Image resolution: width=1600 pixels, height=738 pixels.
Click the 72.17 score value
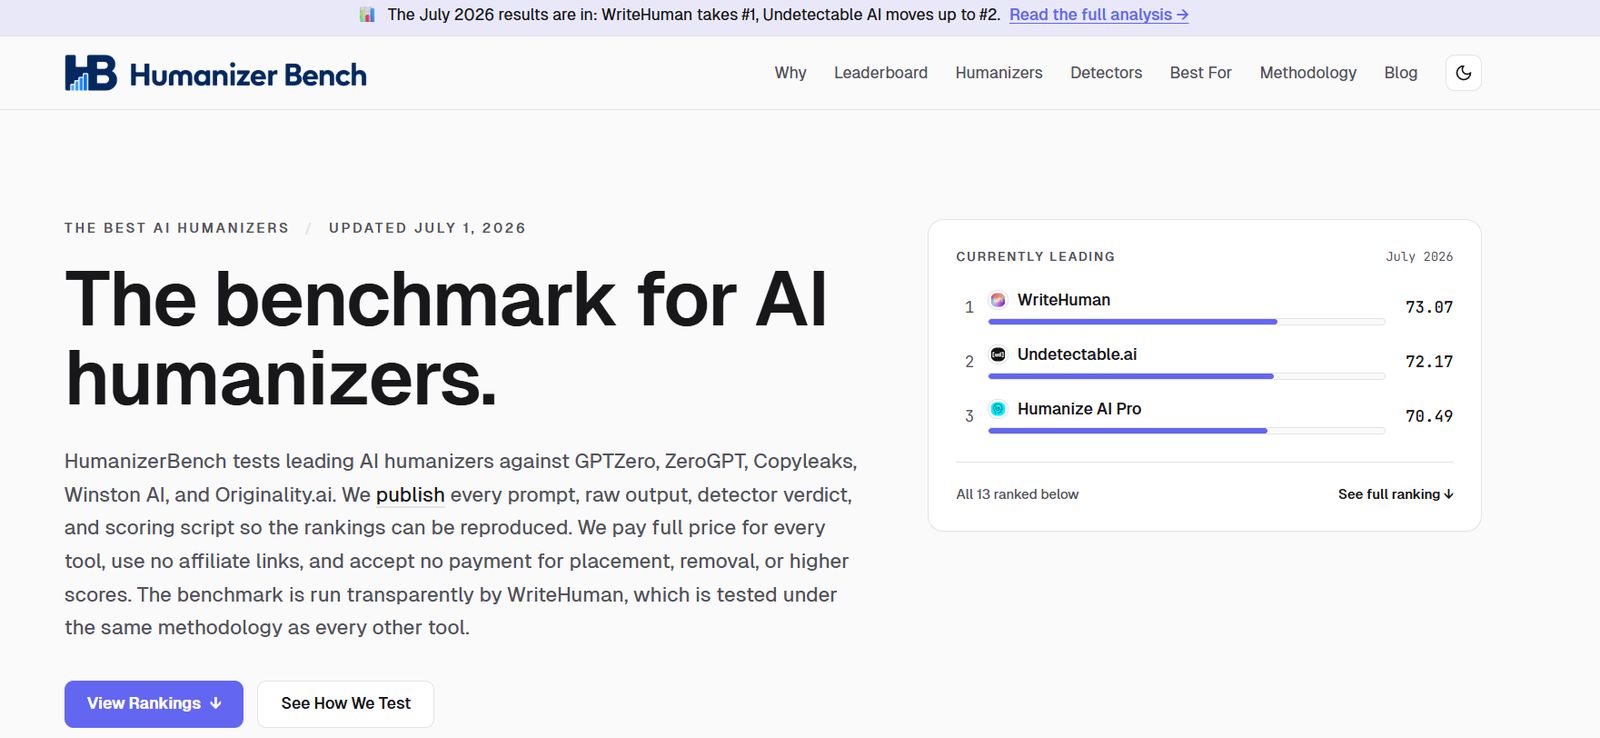pos(1429,361)
